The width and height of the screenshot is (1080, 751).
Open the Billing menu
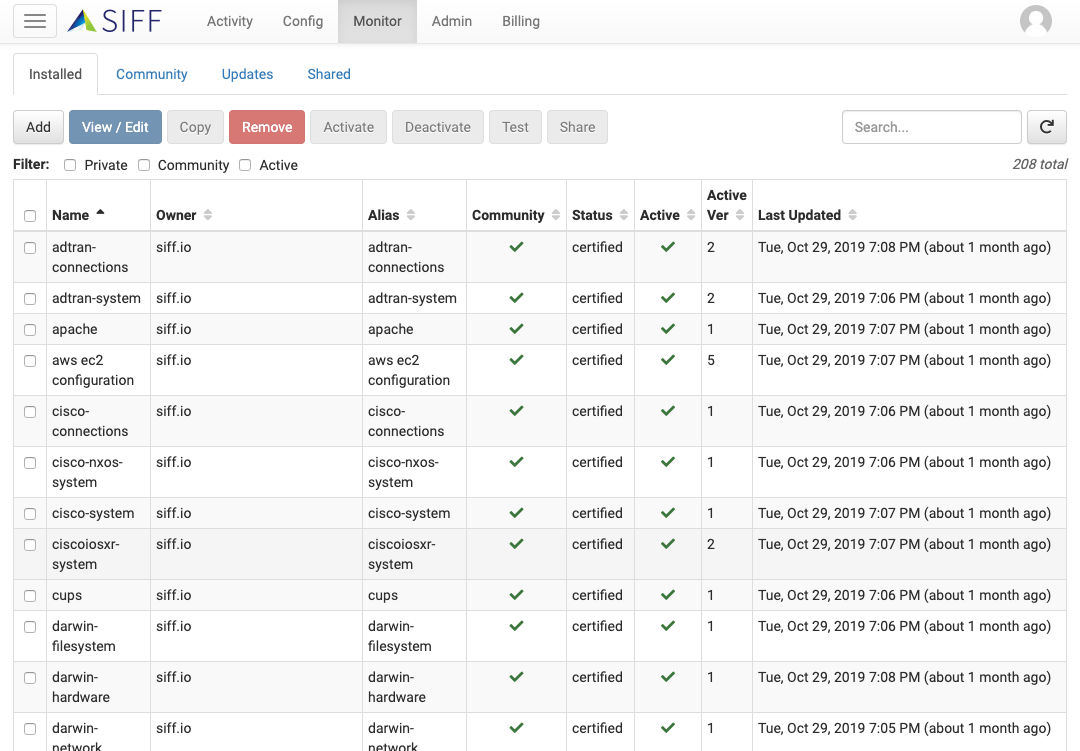pyautogui.click(x=521, y=21)
